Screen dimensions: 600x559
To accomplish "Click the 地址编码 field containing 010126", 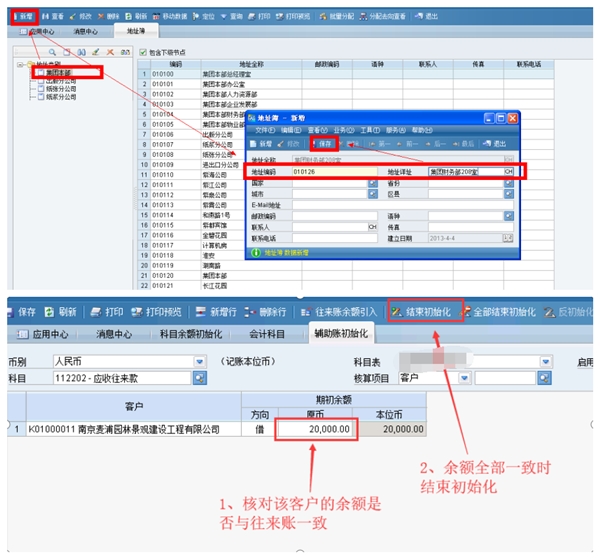I will pyautogui.click(x=335, y=172).
